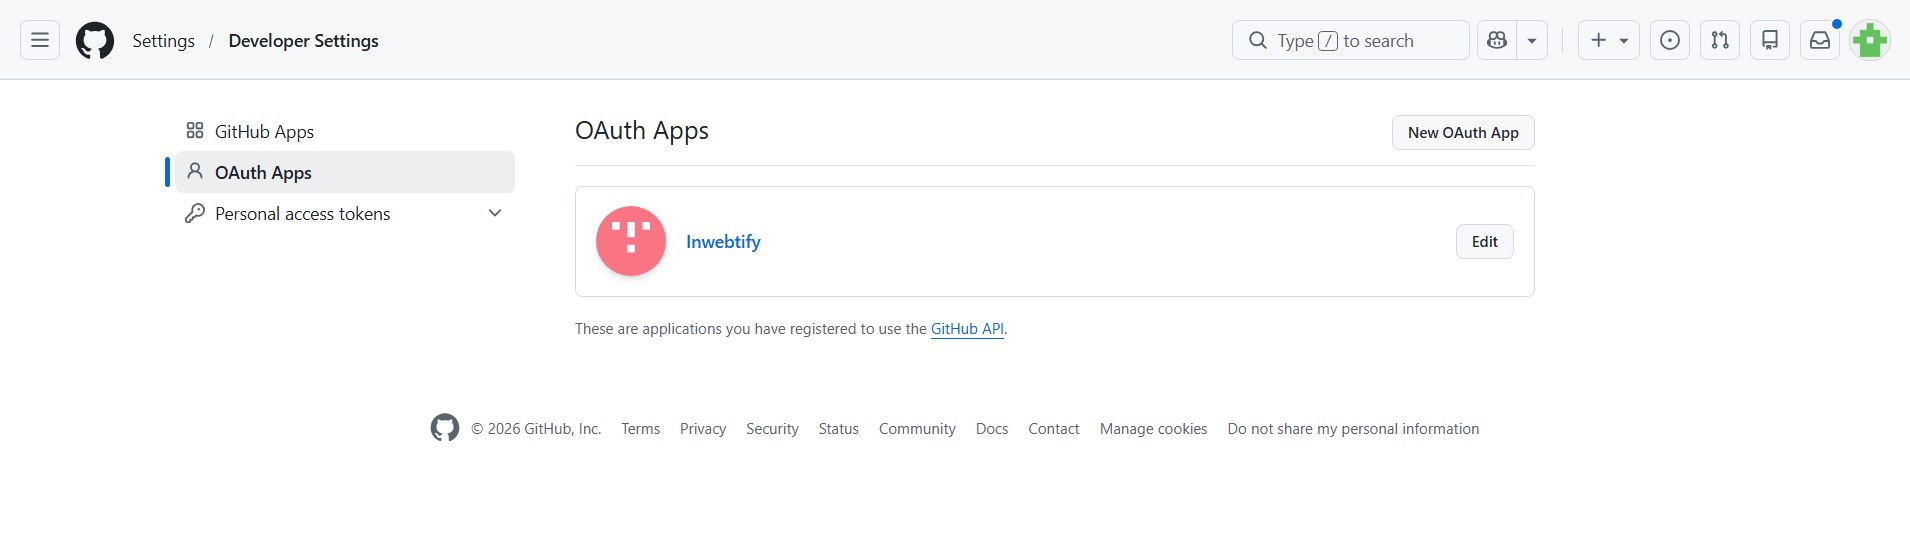Viewport: 1910px width, 537px height.
Task: Expand Personal access tokens section
Action: point(345,213)
